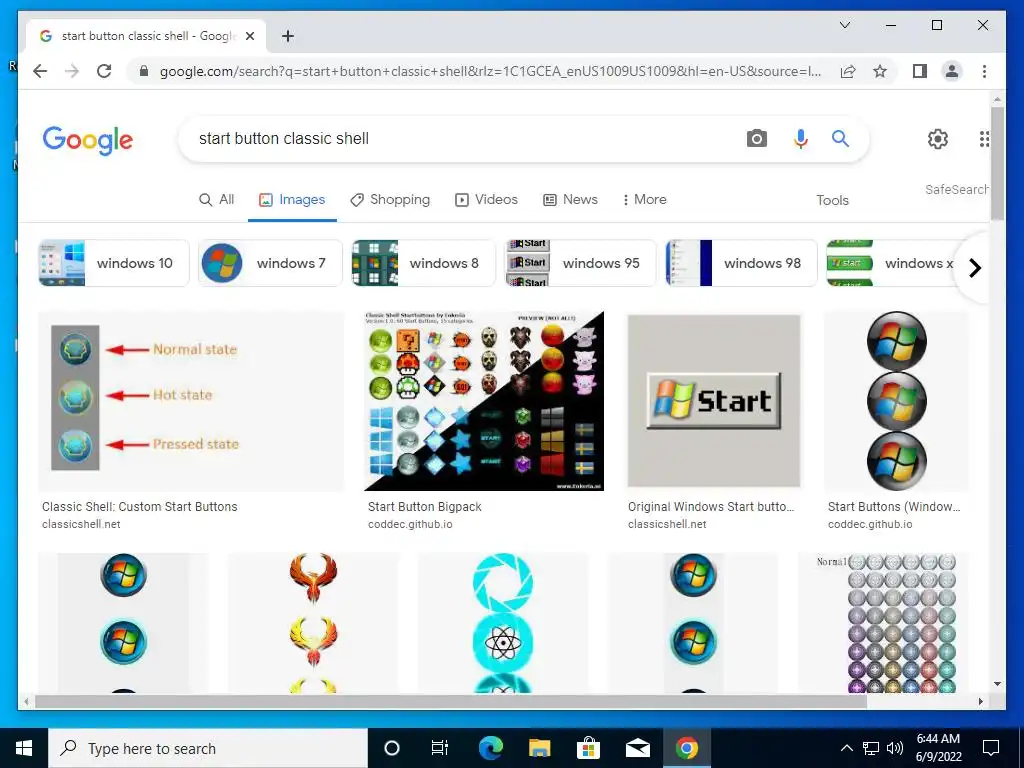
Task: Open Microsoft Store from the taskbar
Action: (x=588, y=748)
